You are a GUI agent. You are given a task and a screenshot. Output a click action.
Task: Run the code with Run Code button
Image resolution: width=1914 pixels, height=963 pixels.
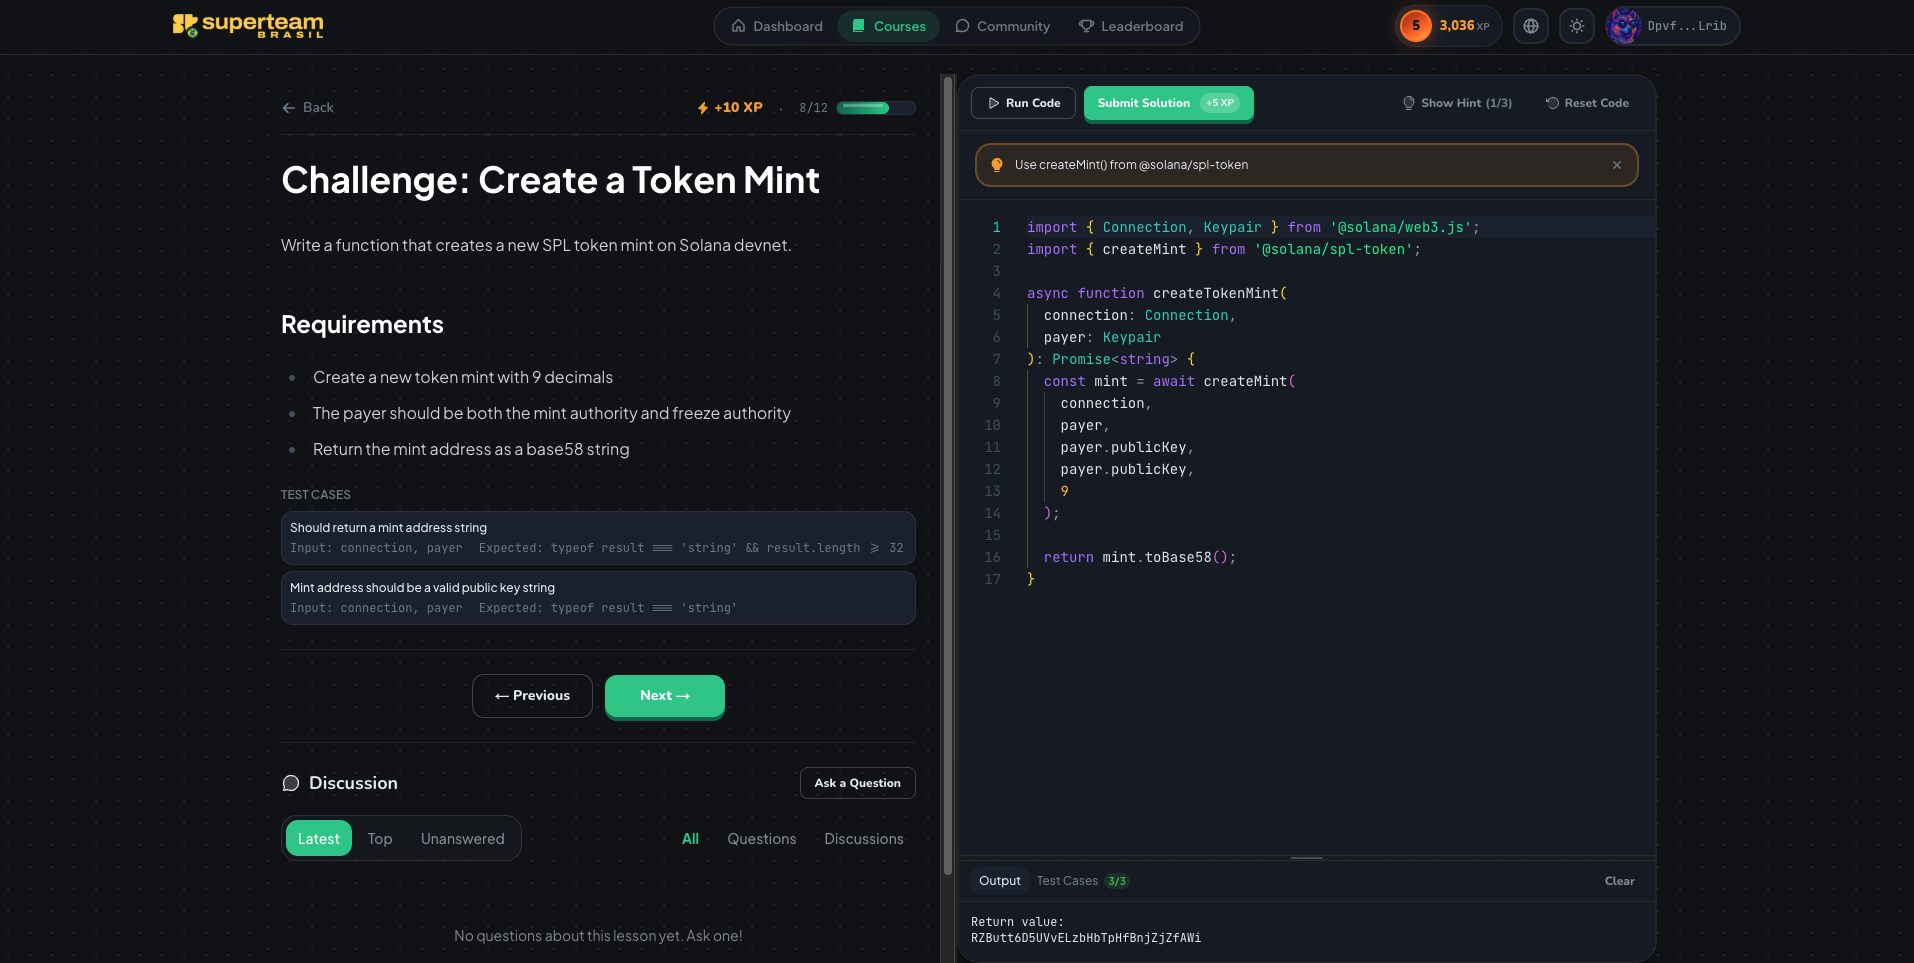[x=1023, y=103]
